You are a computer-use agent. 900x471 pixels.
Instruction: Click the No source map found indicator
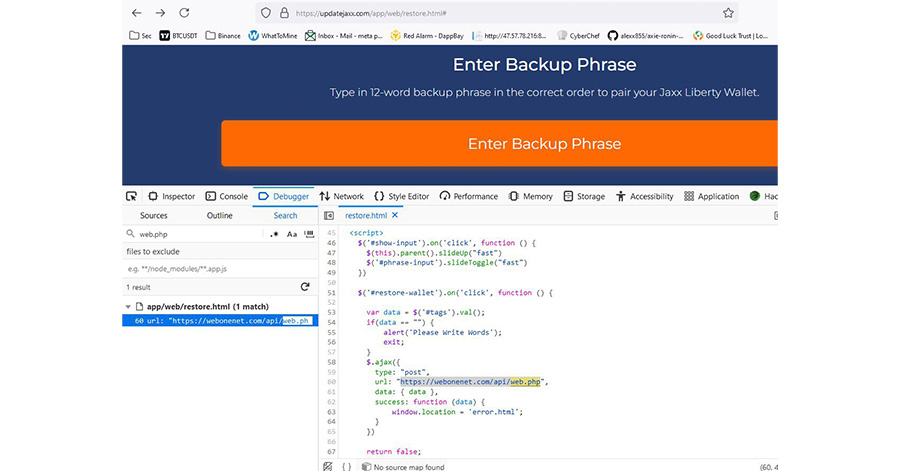403,466
